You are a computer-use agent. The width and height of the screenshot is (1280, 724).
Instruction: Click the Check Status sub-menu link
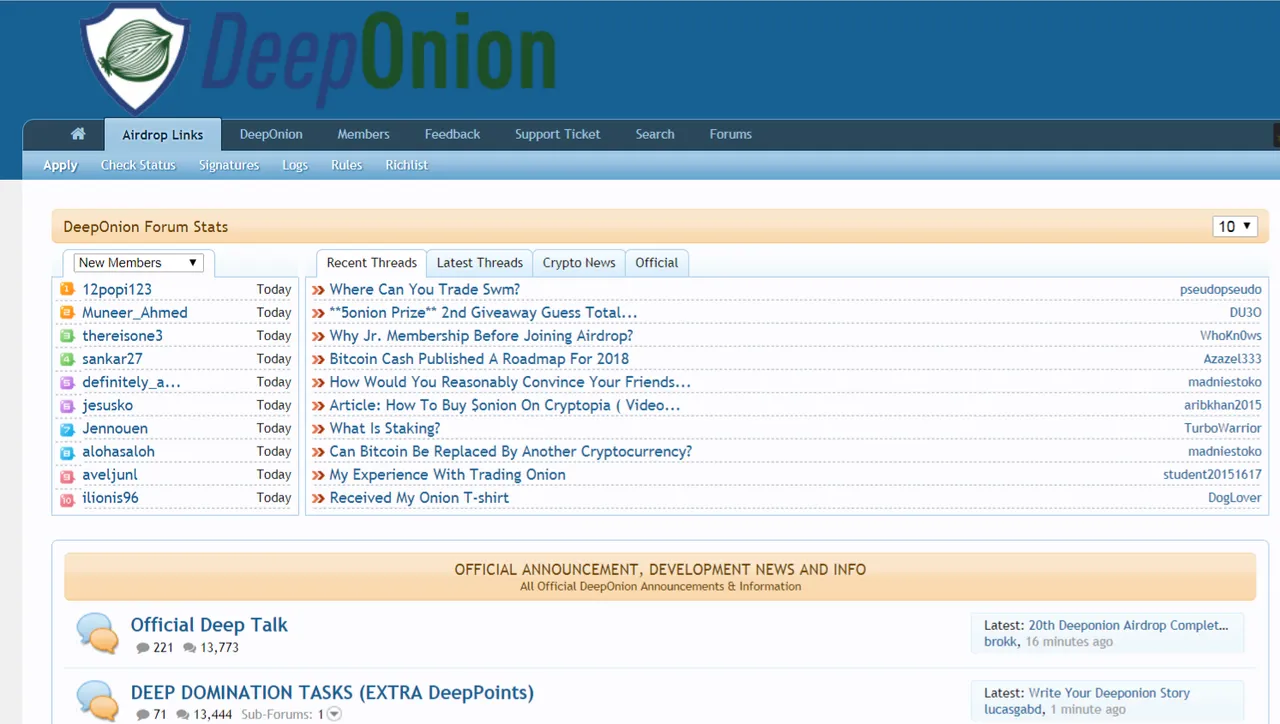138,165
